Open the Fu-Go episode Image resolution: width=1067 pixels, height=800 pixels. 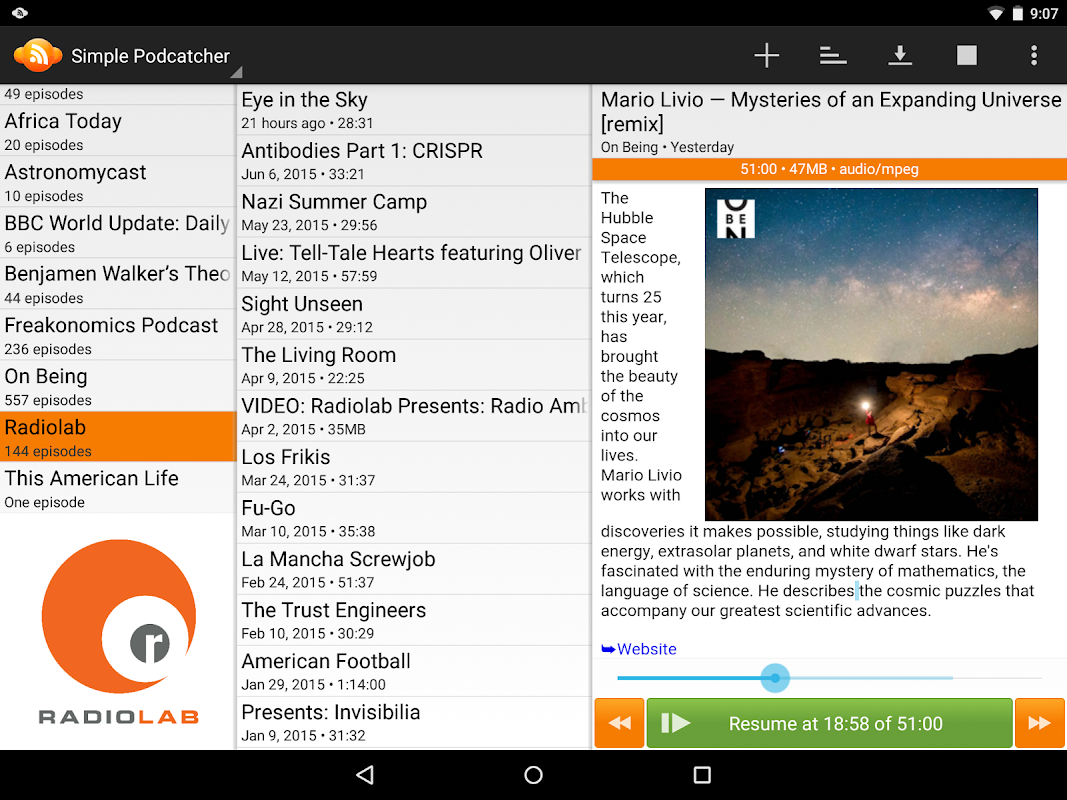tap(414, 518)
